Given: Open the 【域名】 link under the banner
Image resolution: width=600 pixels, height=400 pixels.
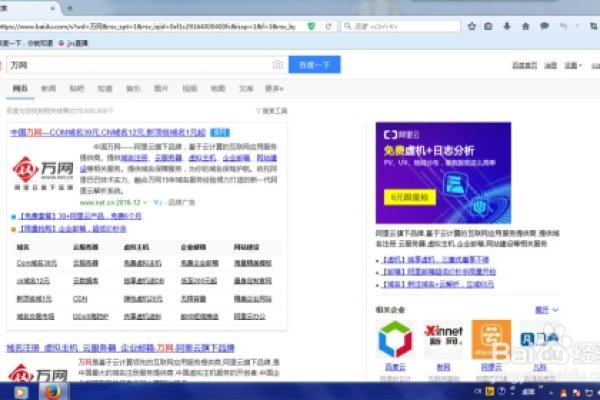Looking at the screenshot, I should pos(438,284).
